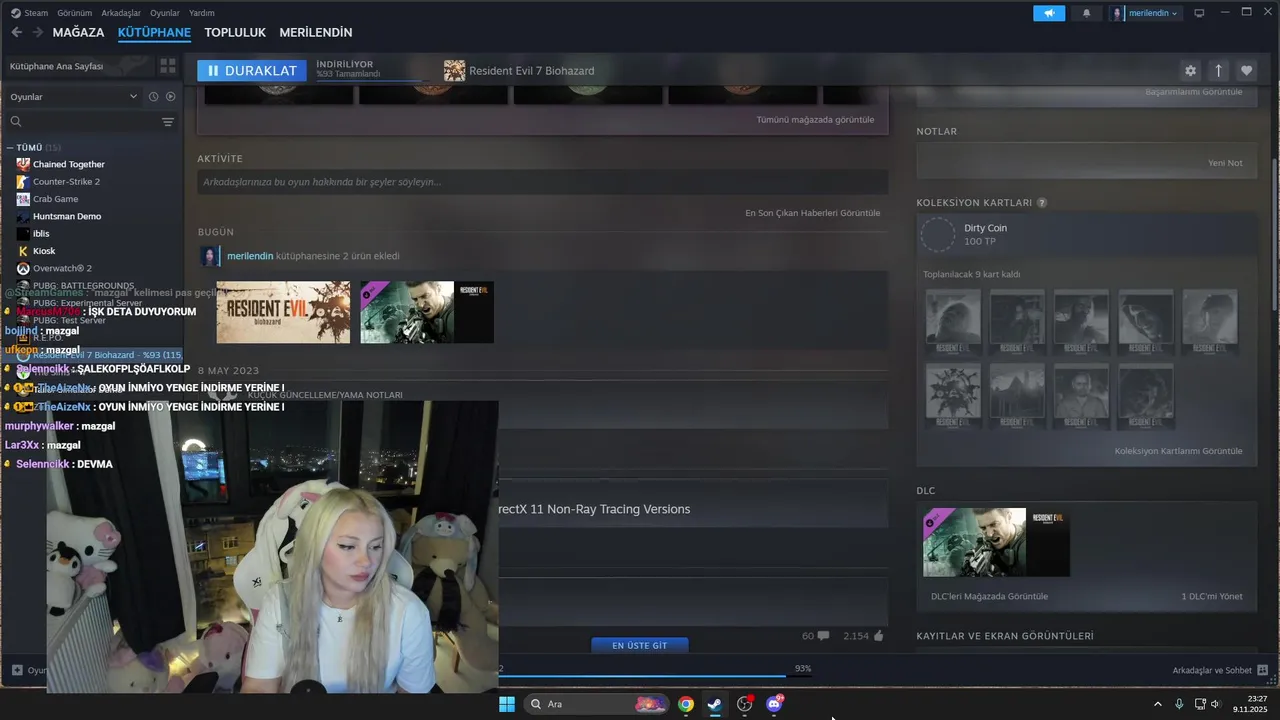
Task: Go forward with the right arrow
Action: tap(37, 32)
